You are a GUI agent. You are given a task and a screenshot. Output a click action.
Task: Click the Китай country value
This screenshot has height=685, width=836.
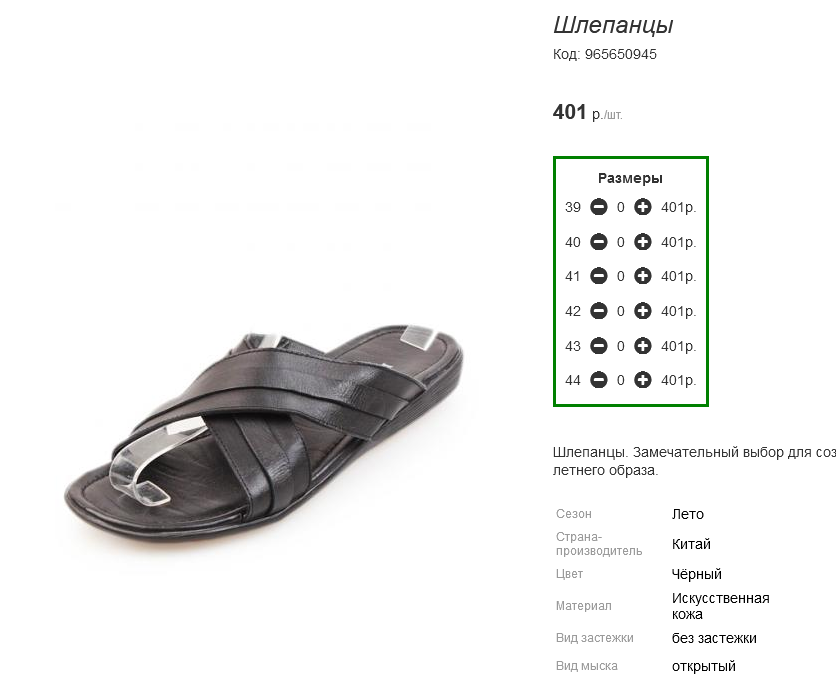[x=691, y=544]
